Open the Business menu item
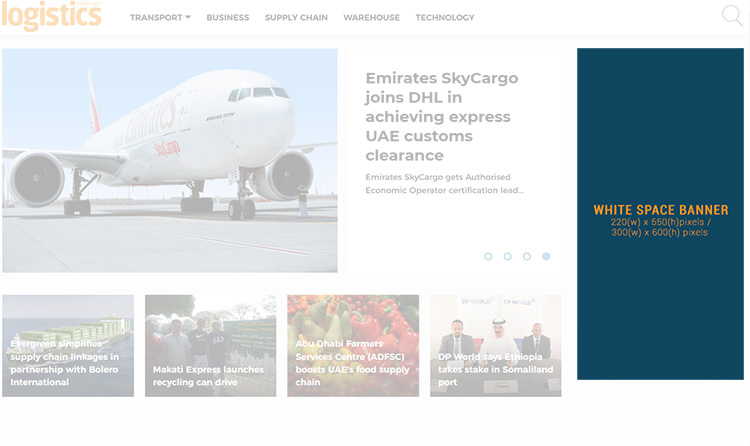Screen dimensions: 750x446 point(228,18)
